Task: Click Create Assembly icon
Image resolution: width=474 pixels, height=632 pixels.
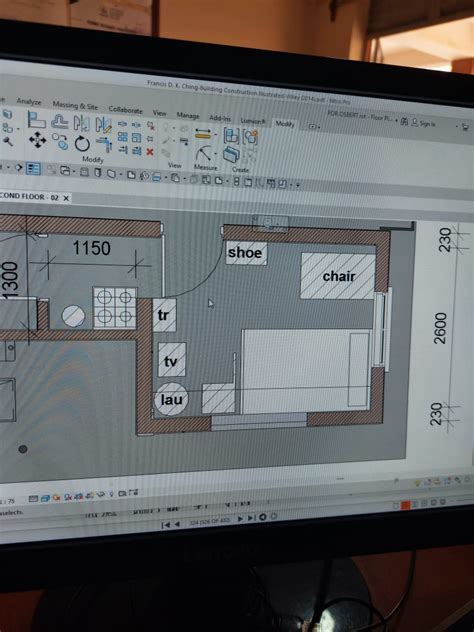Action: 231,135
